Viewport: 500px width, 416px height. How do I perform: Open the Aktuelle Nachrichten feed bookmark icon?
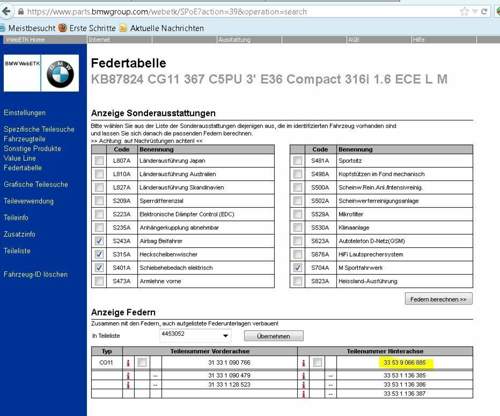pos(123,28)
